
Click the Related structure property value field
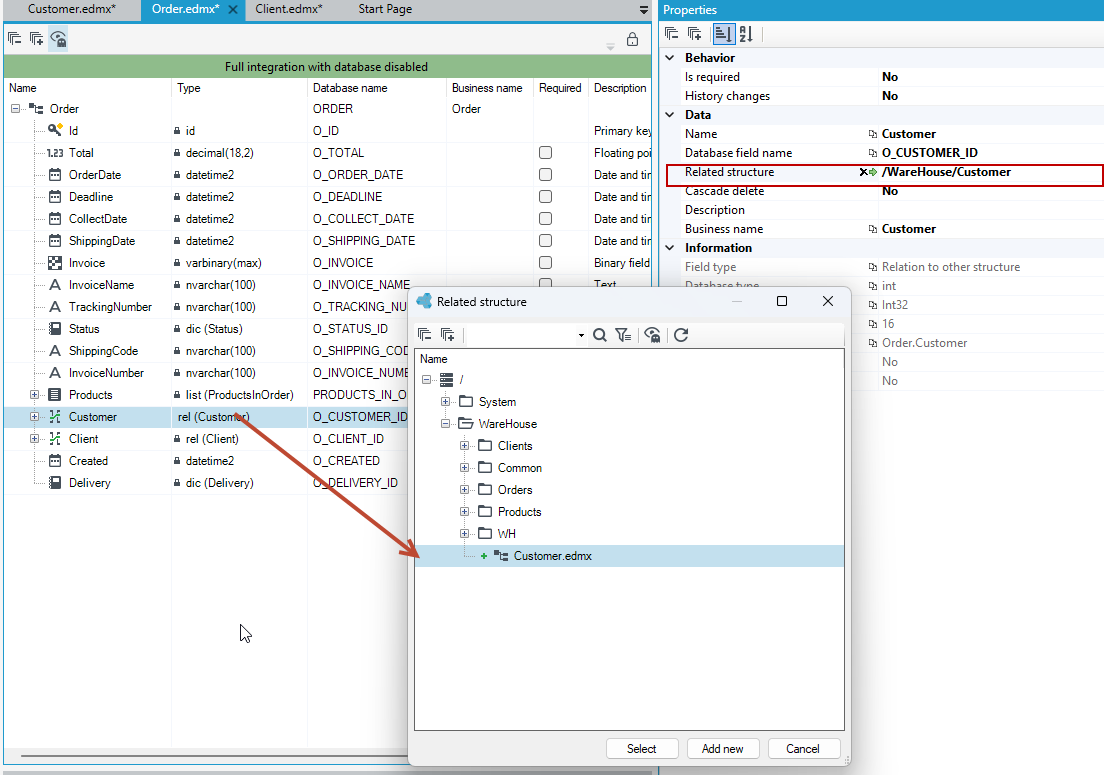991,172
